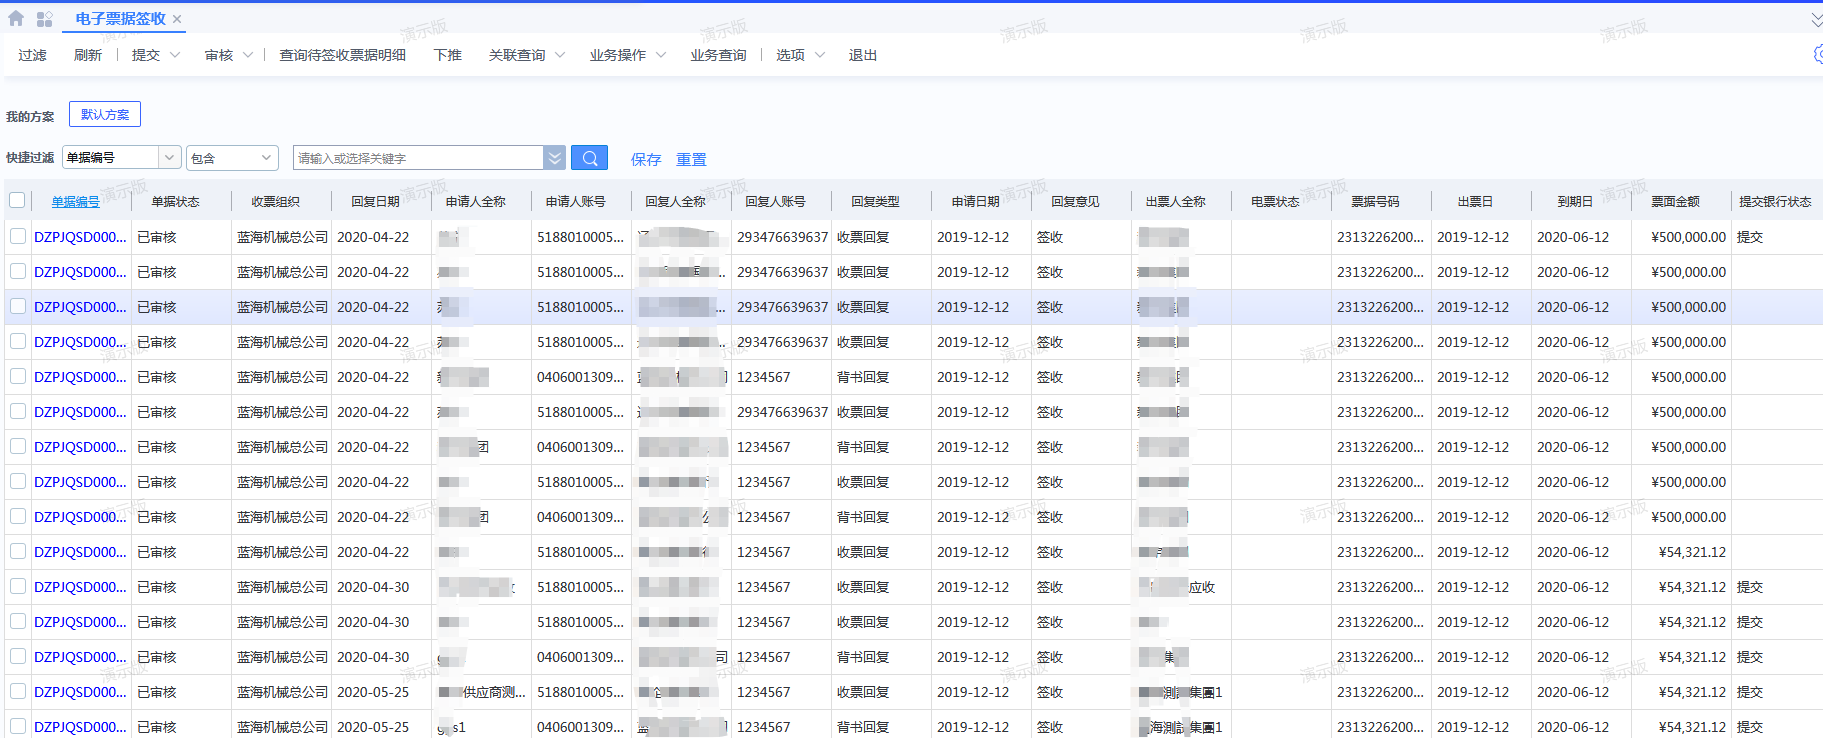Check the checkbox of first ¥54,321.12 row

tap(18, 551)
